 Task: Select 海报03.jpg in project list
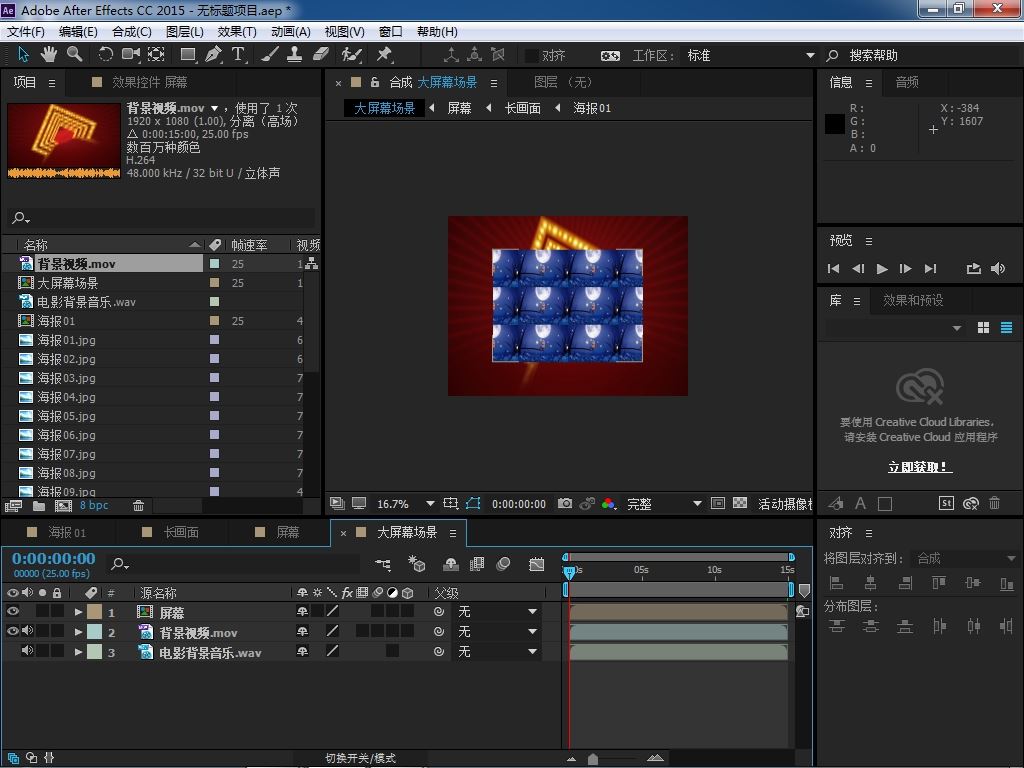[x=66, y=378]
